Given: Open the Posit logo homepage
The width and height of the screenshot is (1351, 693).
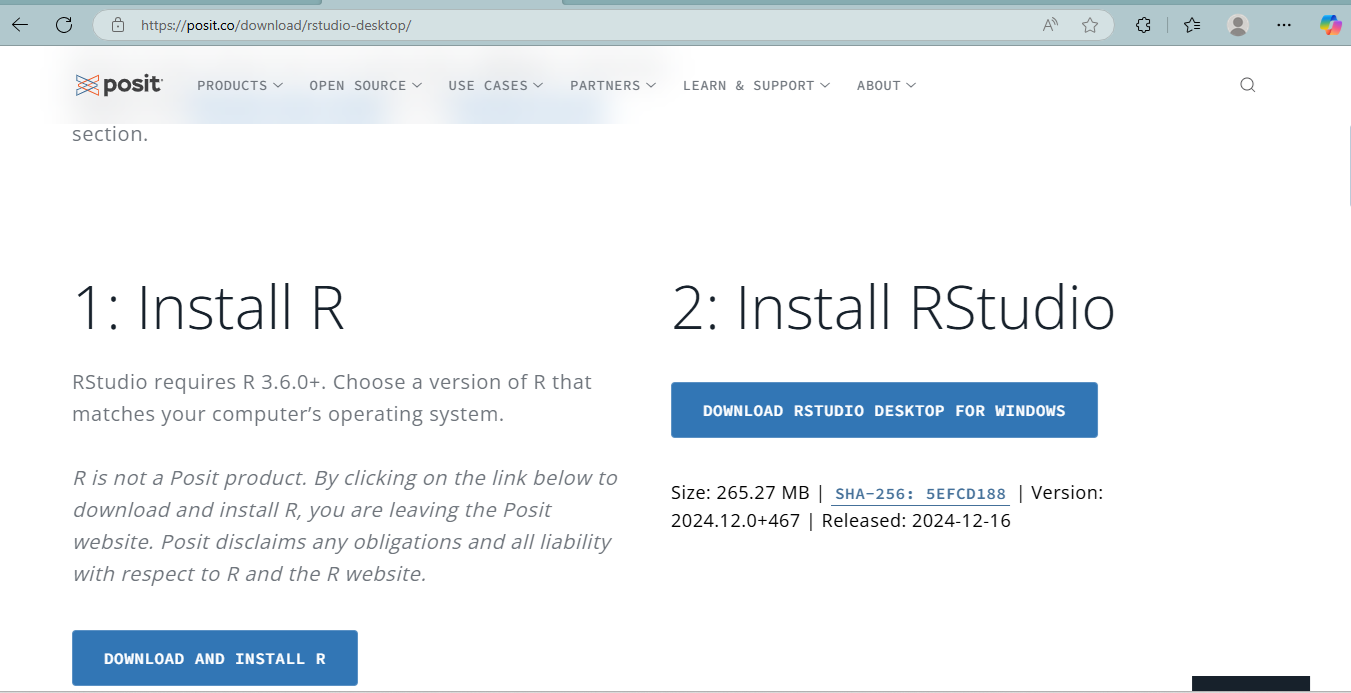Looking at the screenshot, I should [x=119, y=85].
